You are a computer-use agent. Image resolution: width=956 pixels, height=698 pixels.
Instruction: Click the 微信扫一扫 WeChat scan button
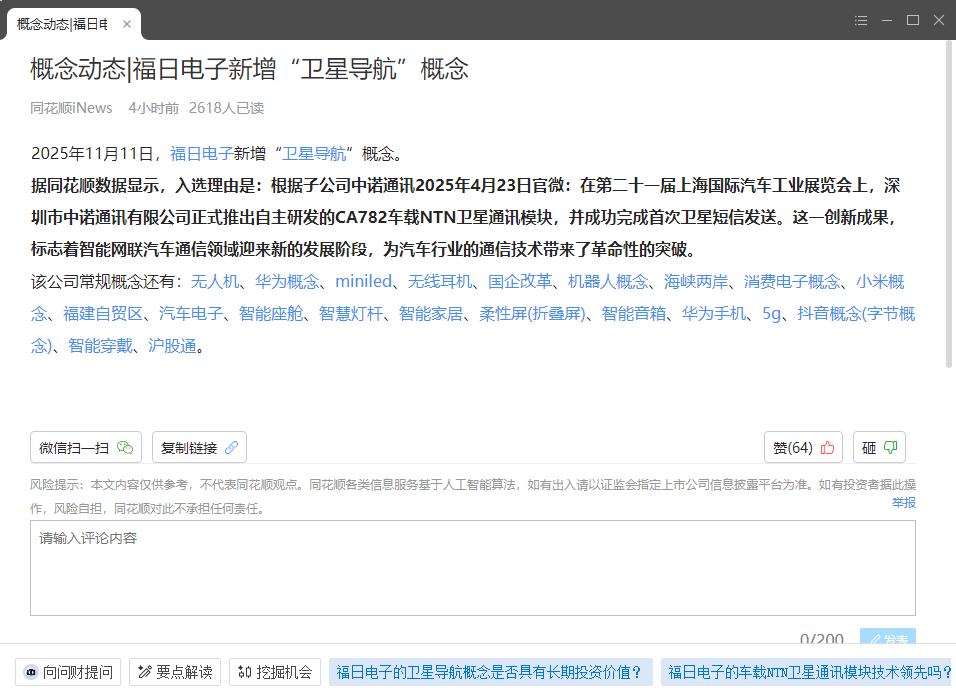(86, 448)
